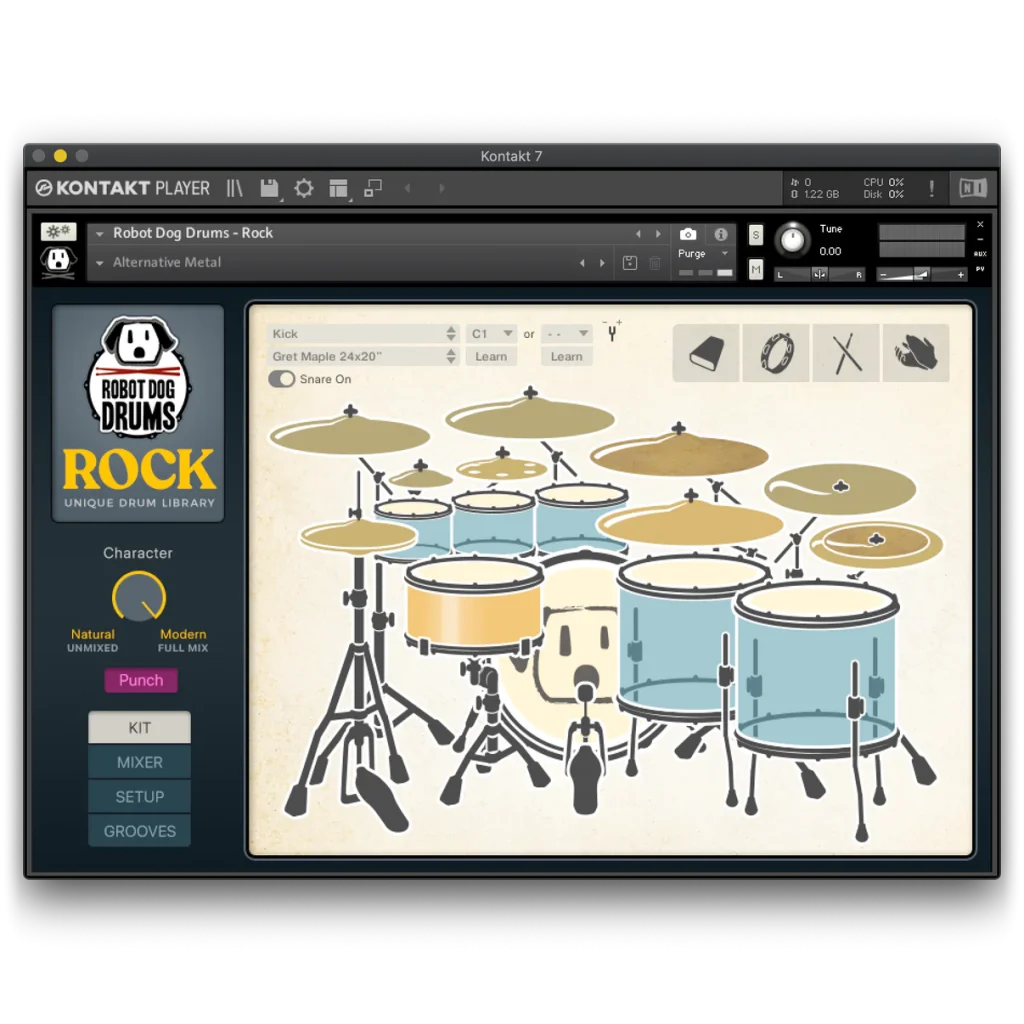
Task: Expand the Alternative Metal snapshot menu
Action: [99, 263]
